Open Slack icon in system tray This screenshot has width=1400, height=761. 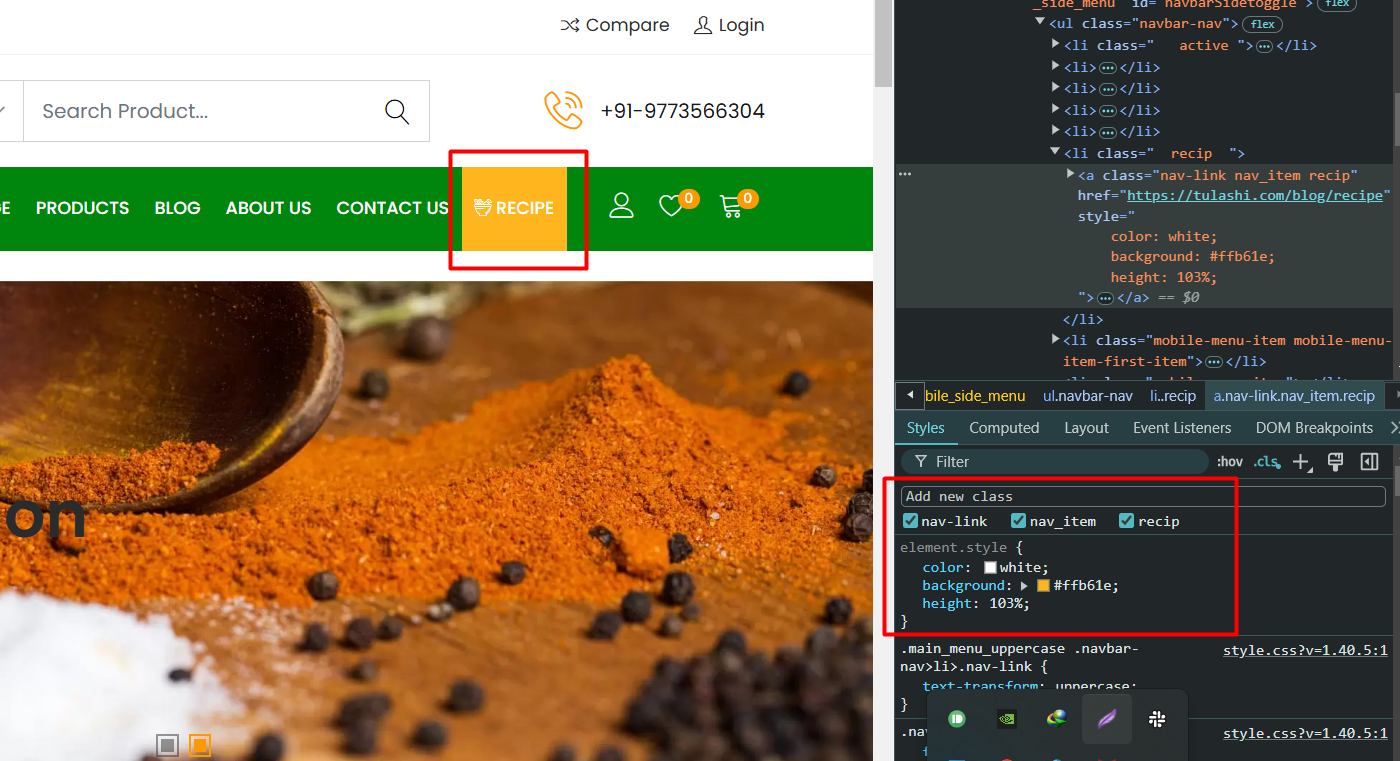coord(1157,718)
